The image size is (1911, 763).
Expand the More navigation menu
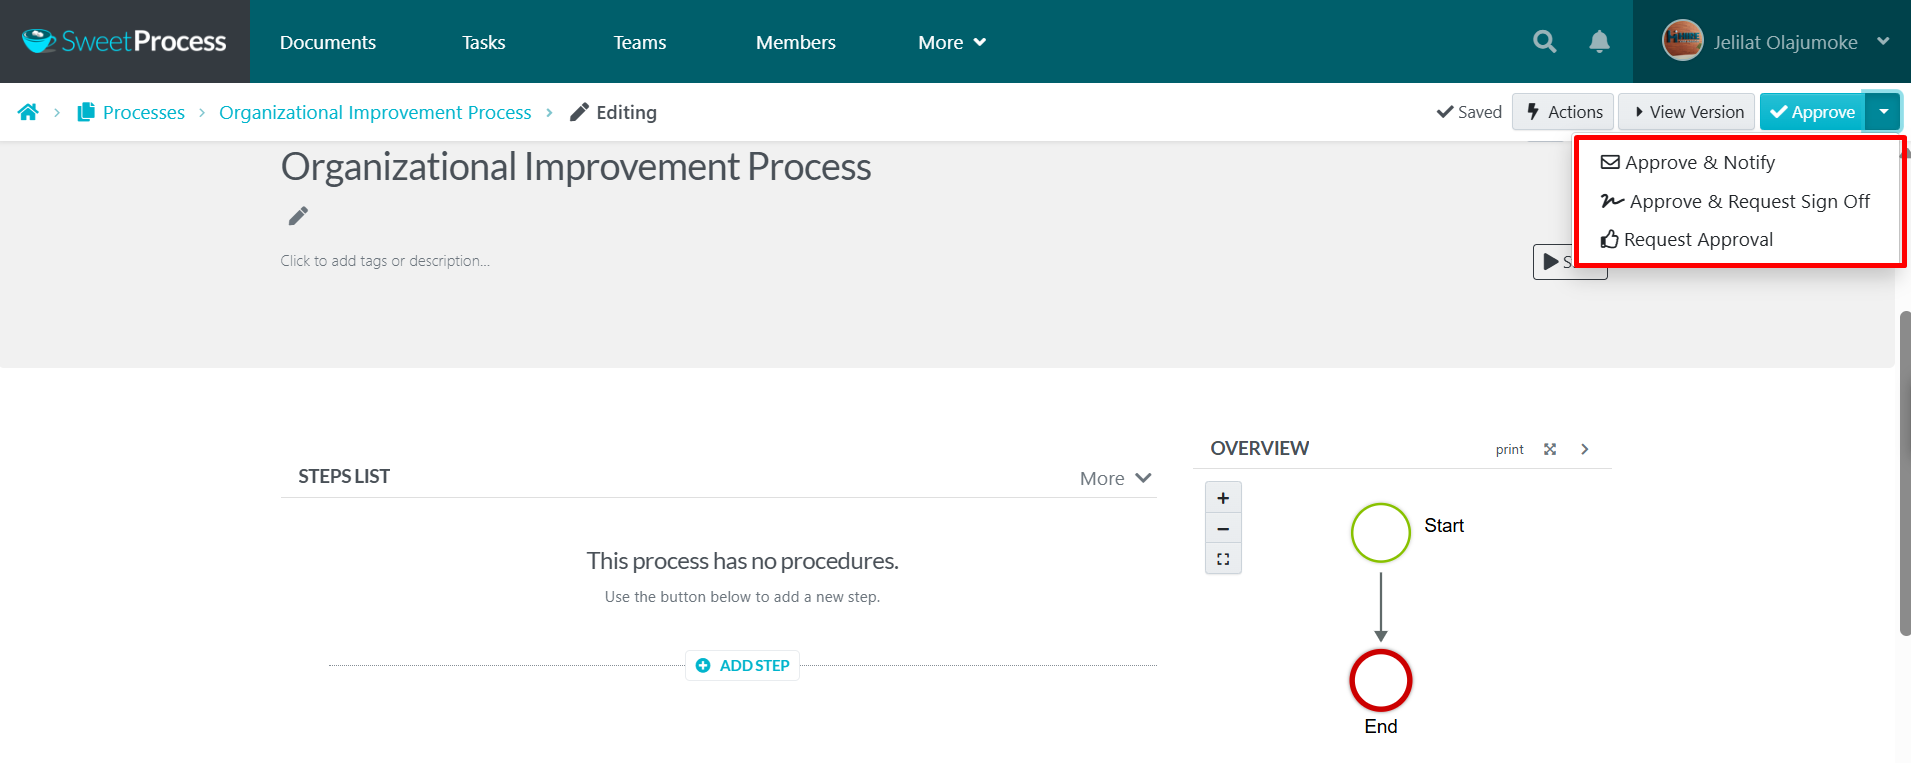coord(952,42)
